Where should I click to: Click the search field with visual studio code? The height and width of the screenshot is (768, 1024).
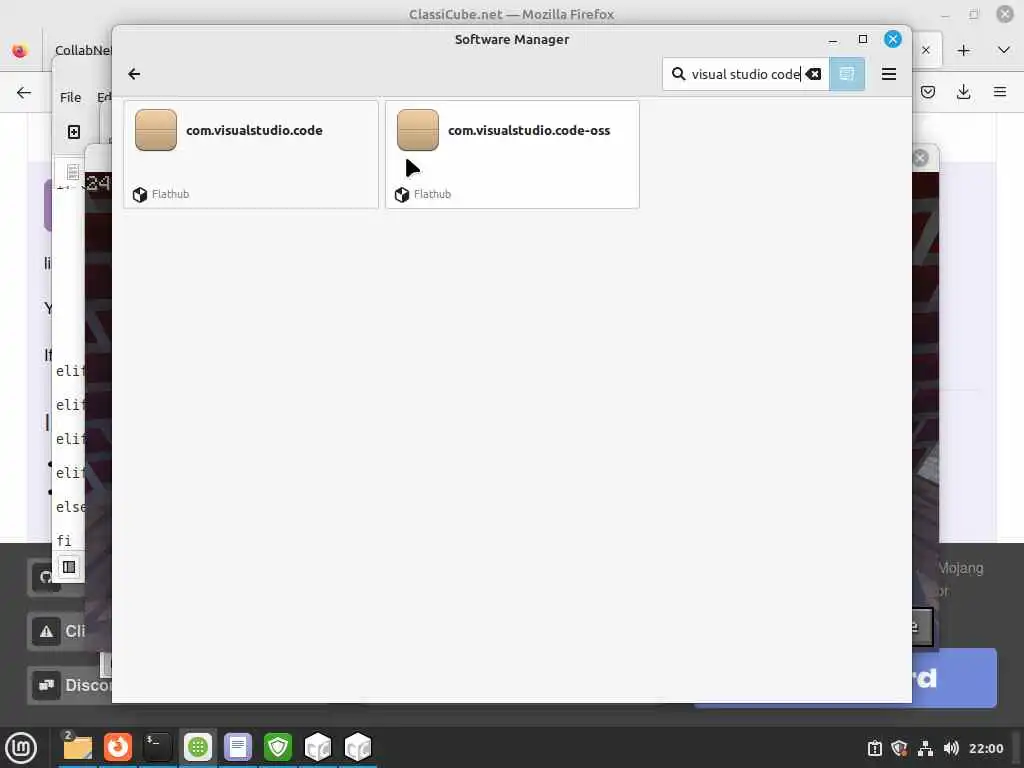coord(745,74)
